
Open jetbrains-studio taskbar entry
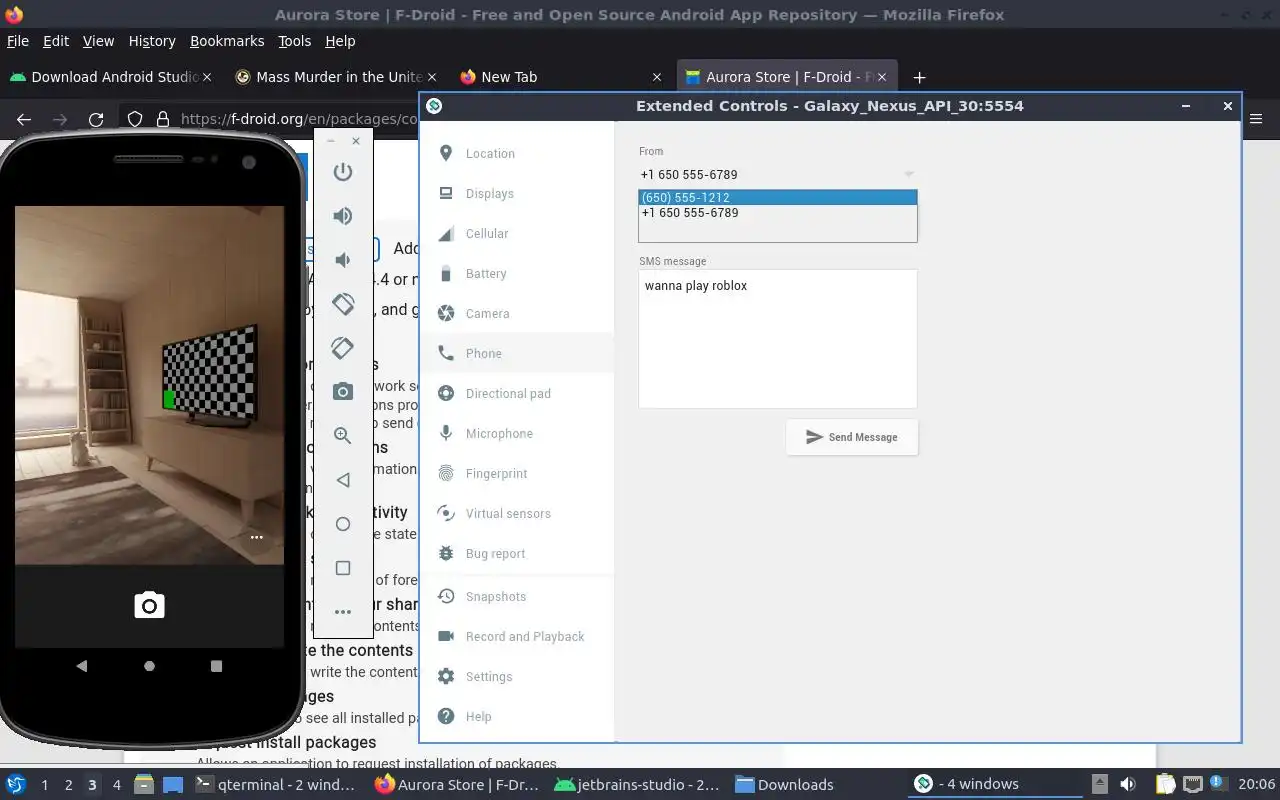636,785
